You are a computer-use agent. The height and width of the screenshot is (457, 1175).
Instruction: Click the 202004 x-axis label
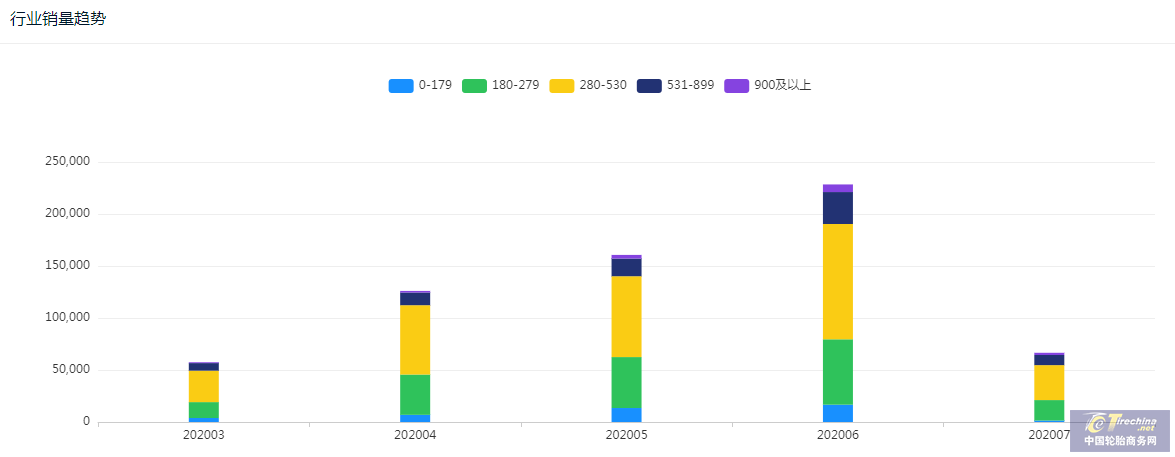[415, 434]
